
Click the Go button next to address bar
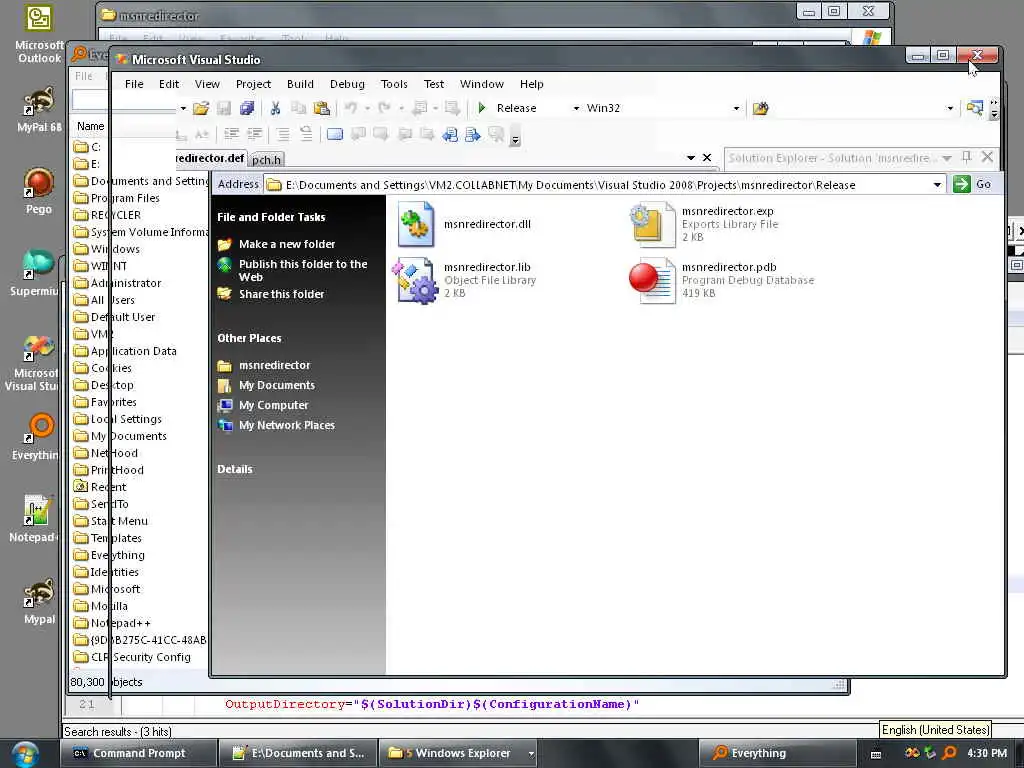coord(972,185)
